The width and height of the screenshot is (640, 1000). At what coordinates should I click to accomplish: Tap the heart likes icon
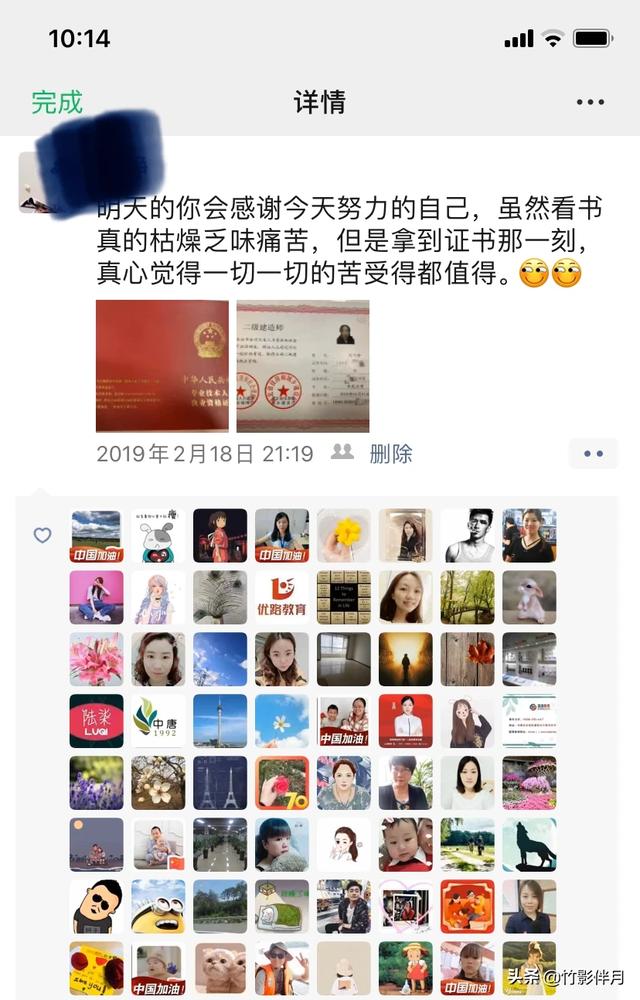tap(42, 535)
